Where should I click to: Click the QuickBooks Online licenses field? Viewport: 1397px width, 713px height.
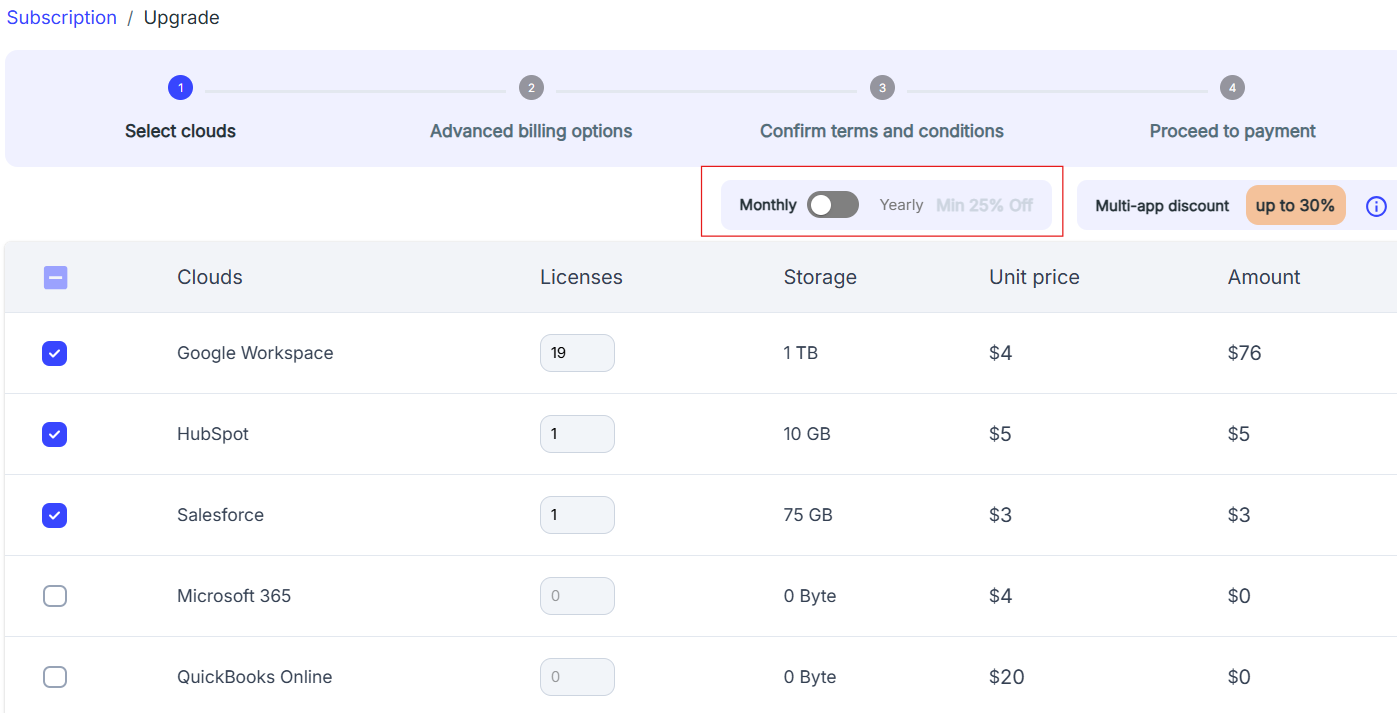[577, 677]
